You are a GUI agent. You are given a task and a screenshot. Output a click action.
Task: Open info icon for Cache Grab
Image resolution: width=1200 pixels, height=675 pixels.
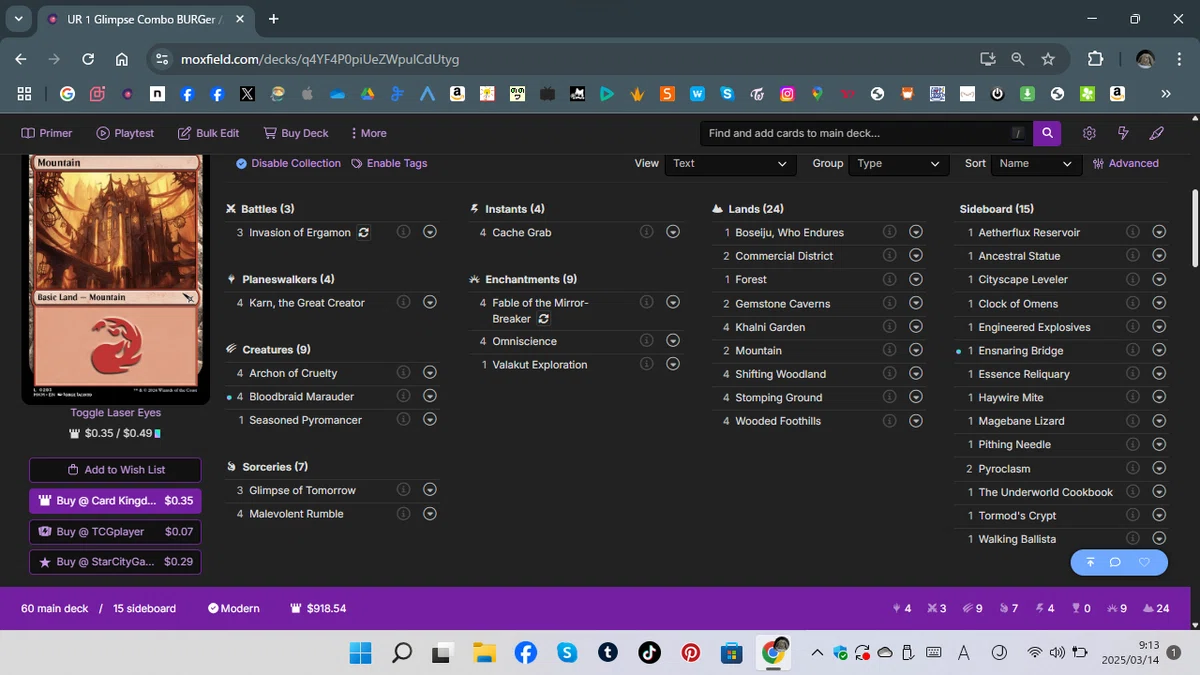[646, 232]
